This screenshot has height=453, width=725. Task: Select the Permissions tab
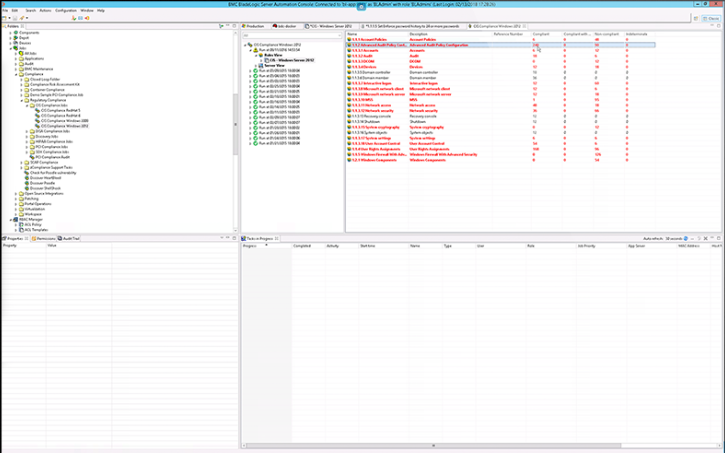tap(43, 239)
